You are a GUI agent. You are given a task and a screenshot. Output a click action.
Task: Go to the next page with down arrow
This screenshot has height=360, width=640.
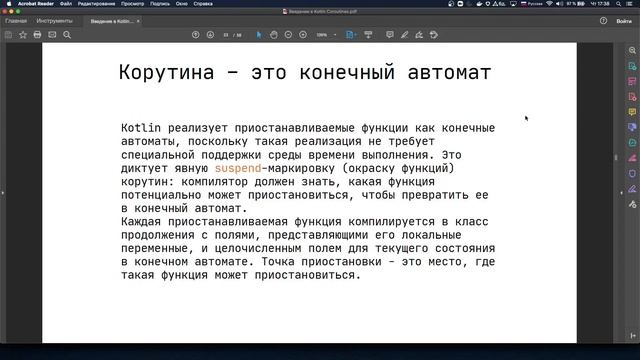[x=210, y=35]
